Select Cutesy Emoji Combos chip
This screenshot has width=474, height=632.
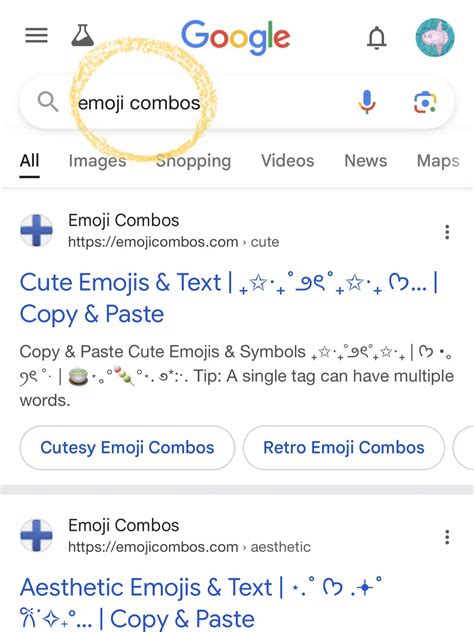[x=127, y=447]
